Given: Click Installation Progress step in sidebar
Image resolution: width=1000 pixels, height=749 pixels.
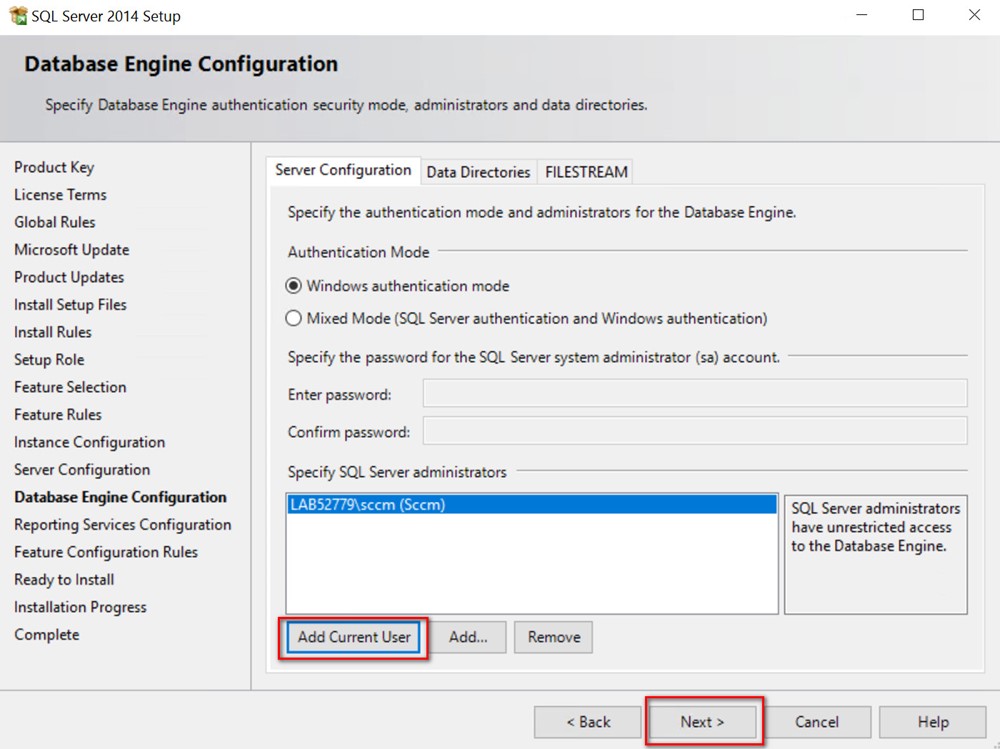Looking at the screenshot, I should (80, 607).
